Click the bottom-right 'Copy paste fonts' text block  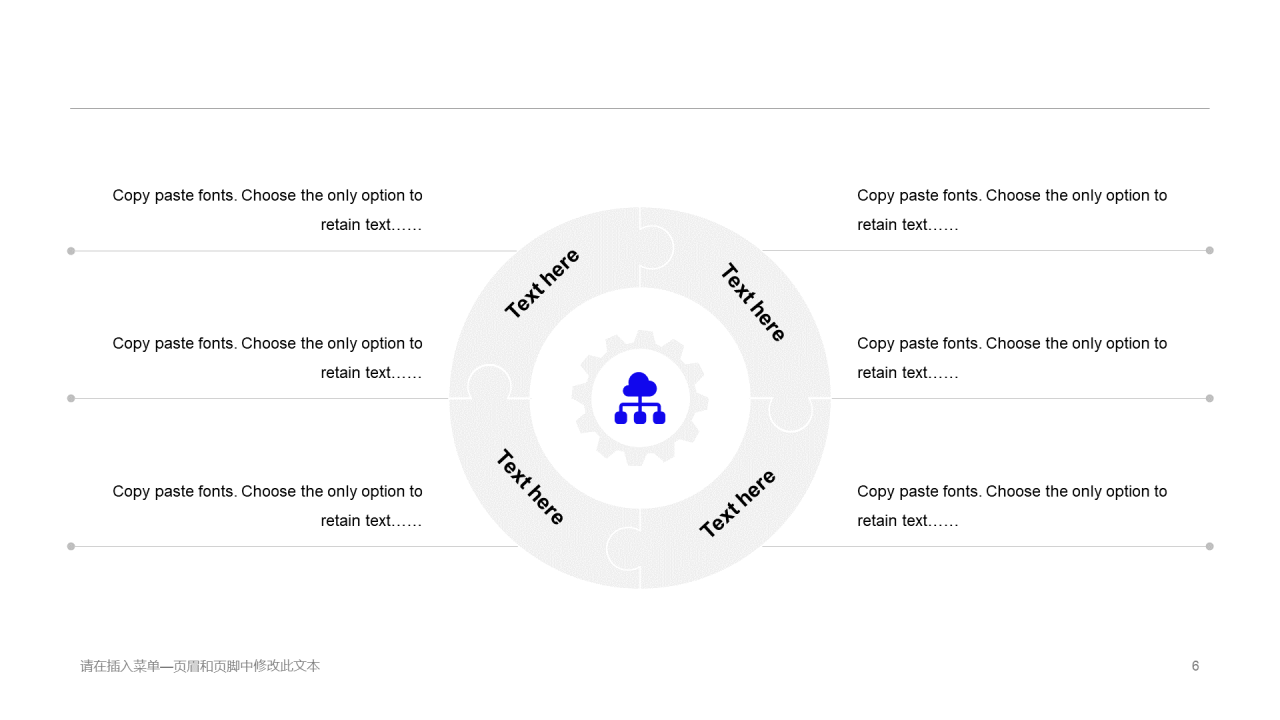(x=1012, y=506)
